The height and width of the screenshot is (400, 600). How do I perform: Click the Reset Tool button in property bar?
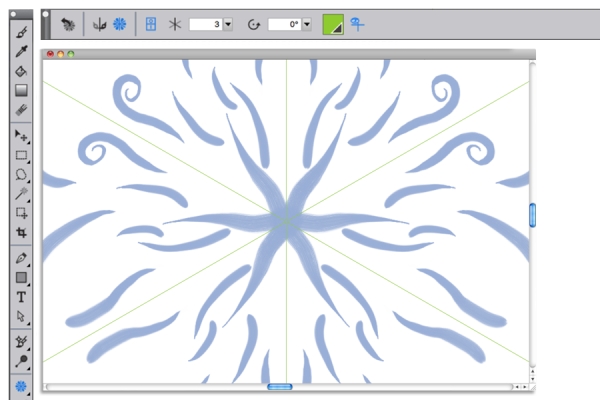[x=68, y=23]
